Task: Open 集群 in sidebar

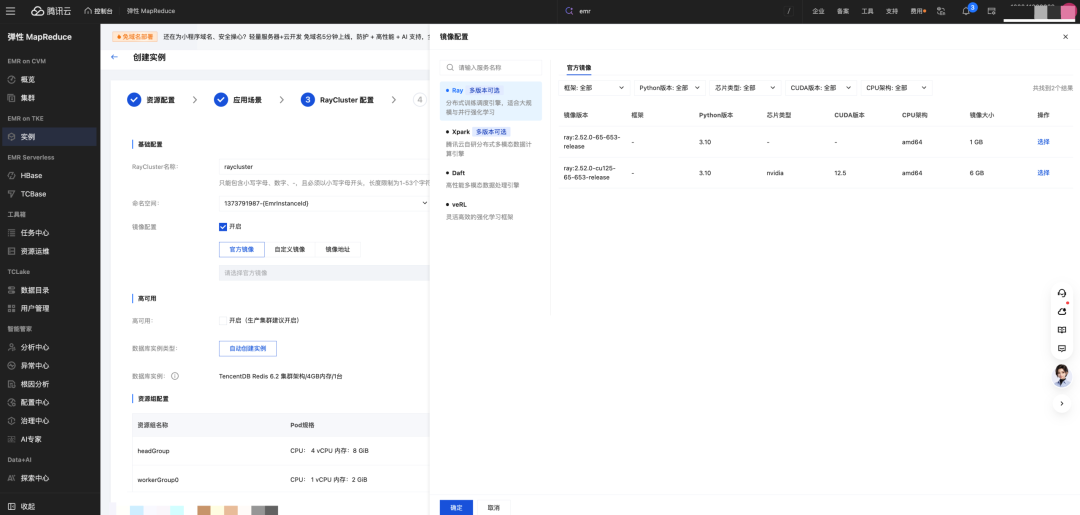Action: click(28, 98)
